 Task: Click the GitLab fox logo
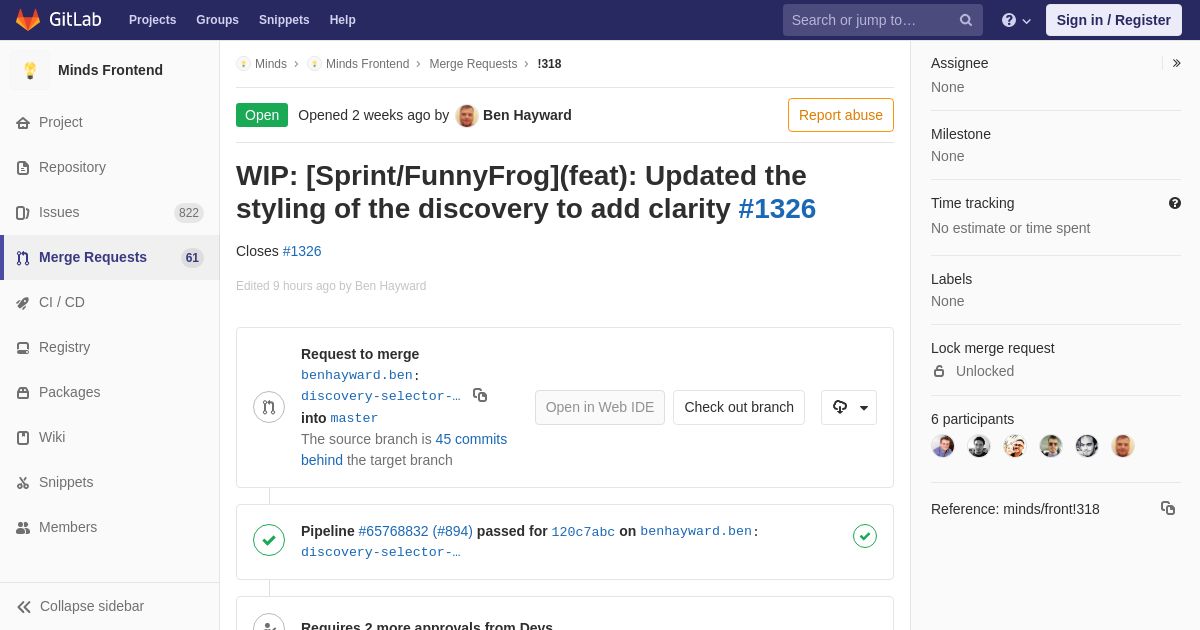point(28,20)
